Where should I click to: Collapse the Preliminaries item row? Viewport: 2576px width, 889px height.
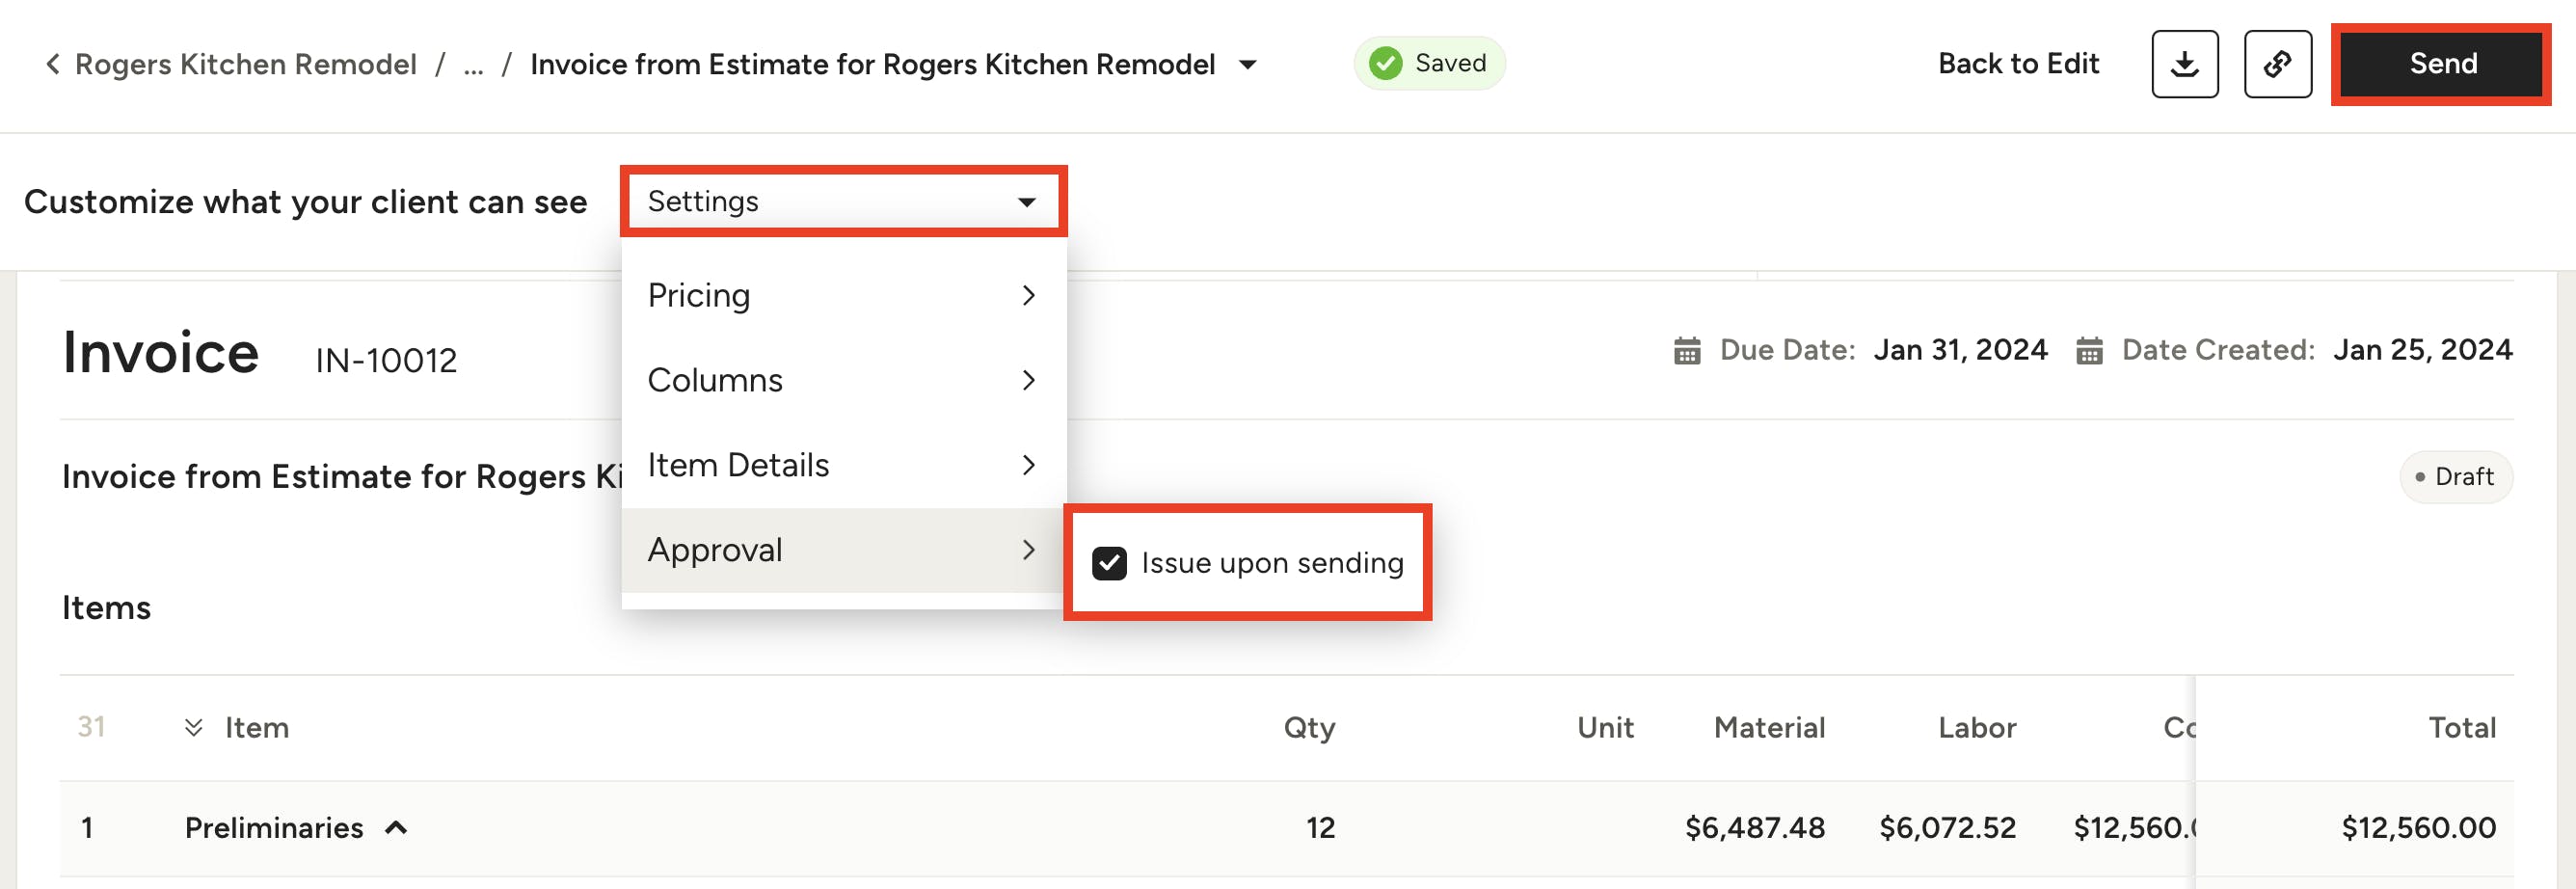tap(397, 827)
